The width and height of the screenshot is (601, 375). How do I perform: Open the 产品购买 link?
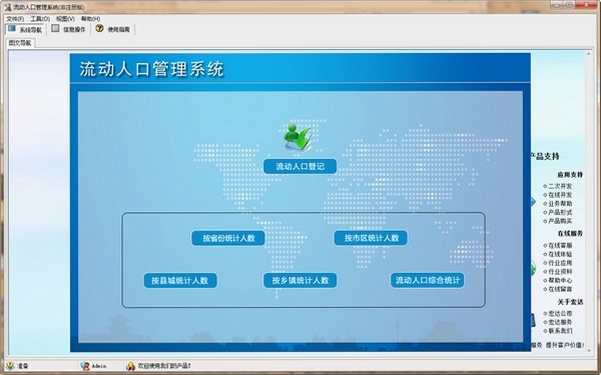coord(560,221)
